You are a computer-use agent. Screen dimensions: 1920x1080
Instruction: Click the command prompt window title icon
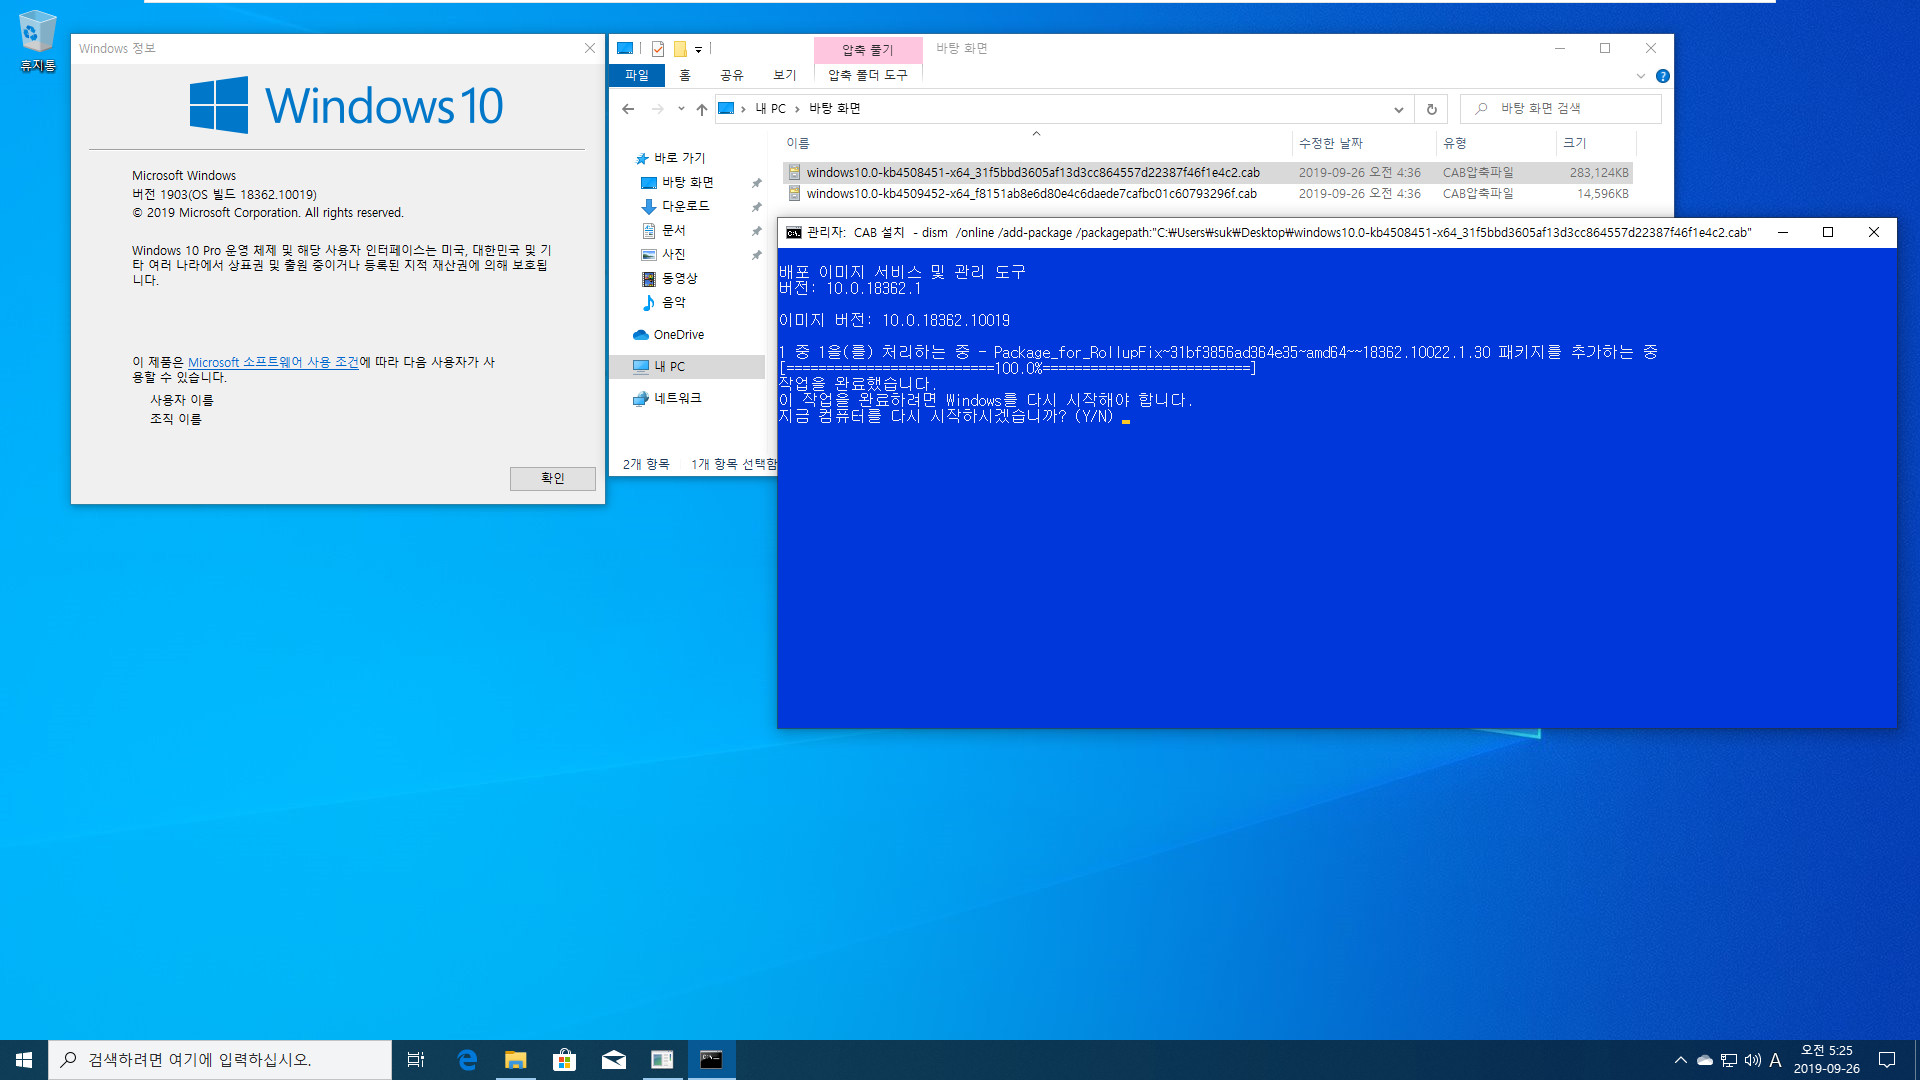tap(794, 233)
